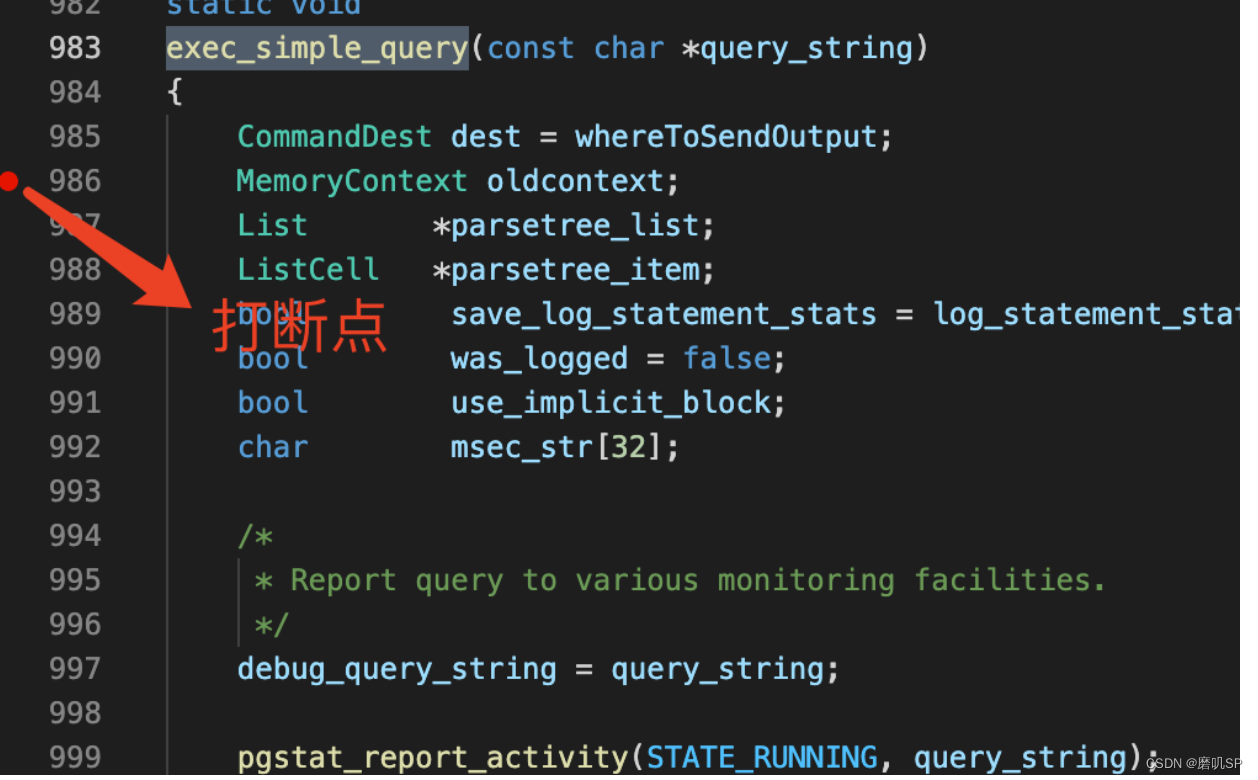Select line number 983 in the gutter
The width and height of the screenshot is (1258, 780).
(75, 48)
